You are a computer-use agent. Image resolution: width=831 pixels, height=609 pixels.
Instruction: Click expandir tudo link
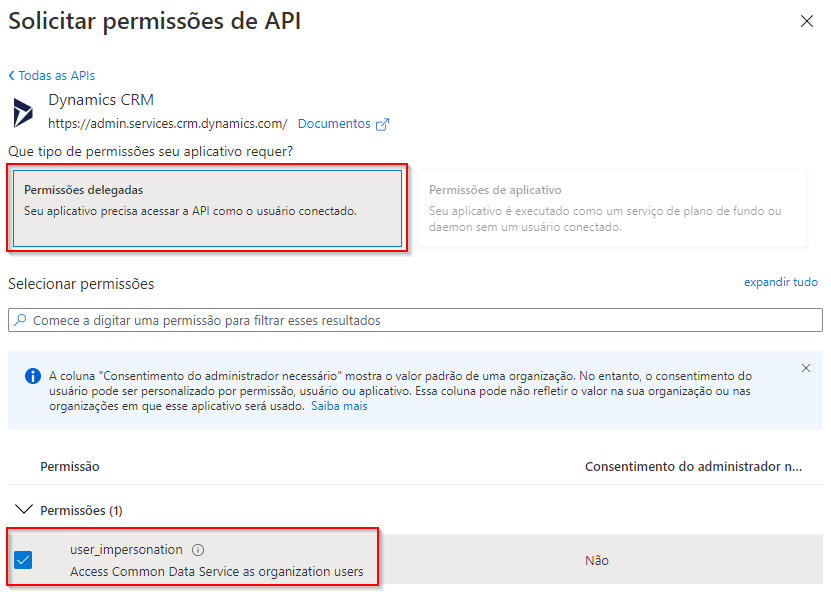click(781, 282)
